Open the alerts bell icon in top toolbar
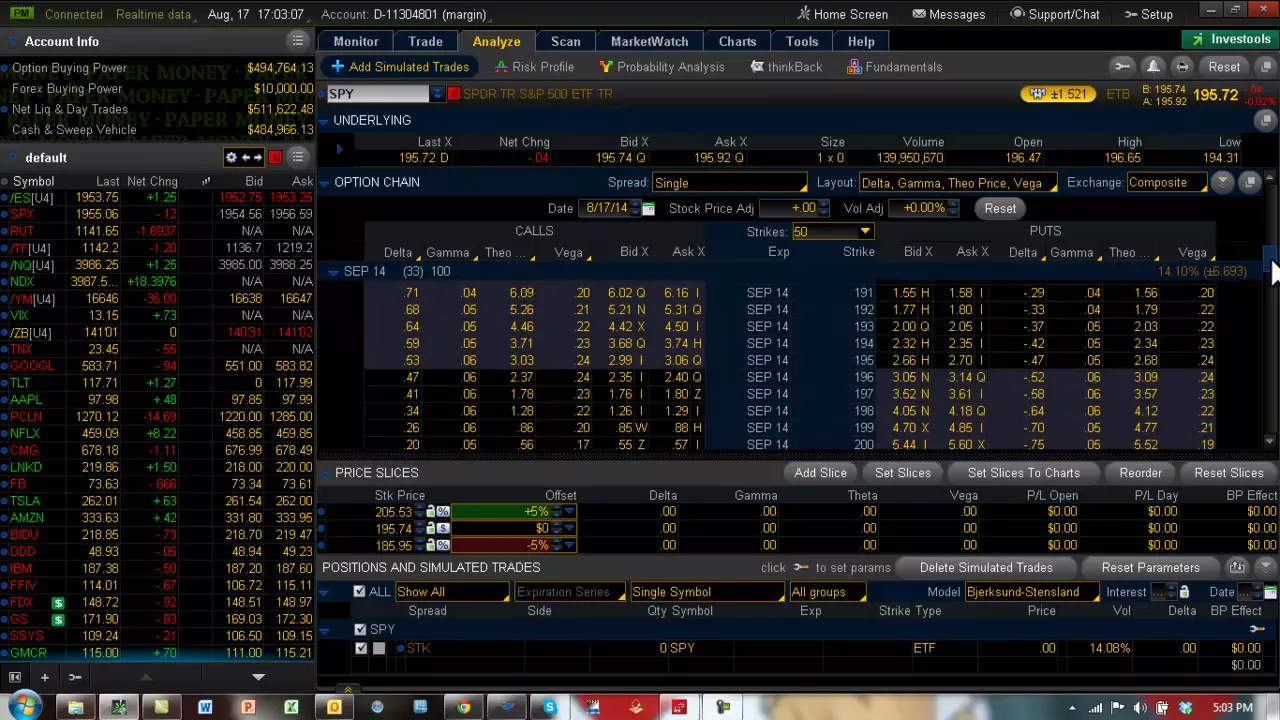Screen dimensions: 1280x720 pos(1153,67)
